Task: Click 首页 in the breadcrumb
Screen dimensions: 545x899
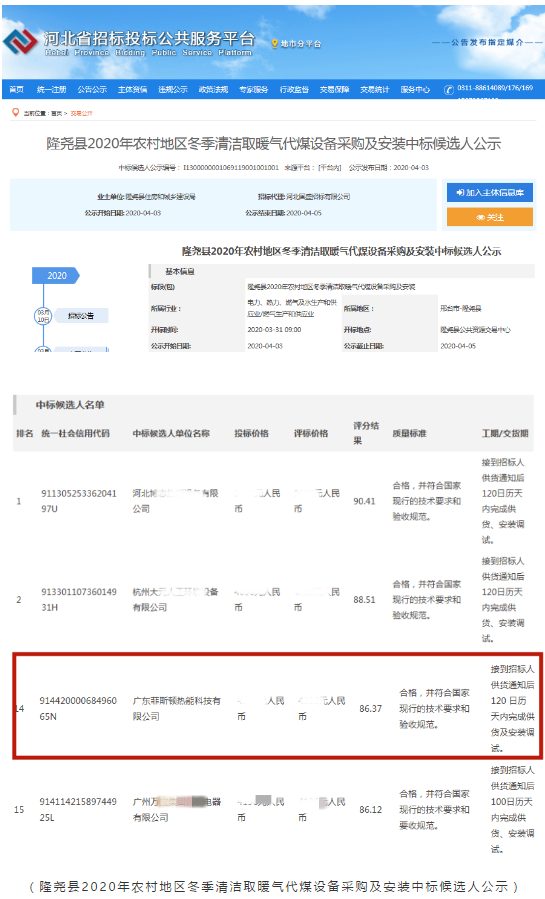Action: coord(56,114)
